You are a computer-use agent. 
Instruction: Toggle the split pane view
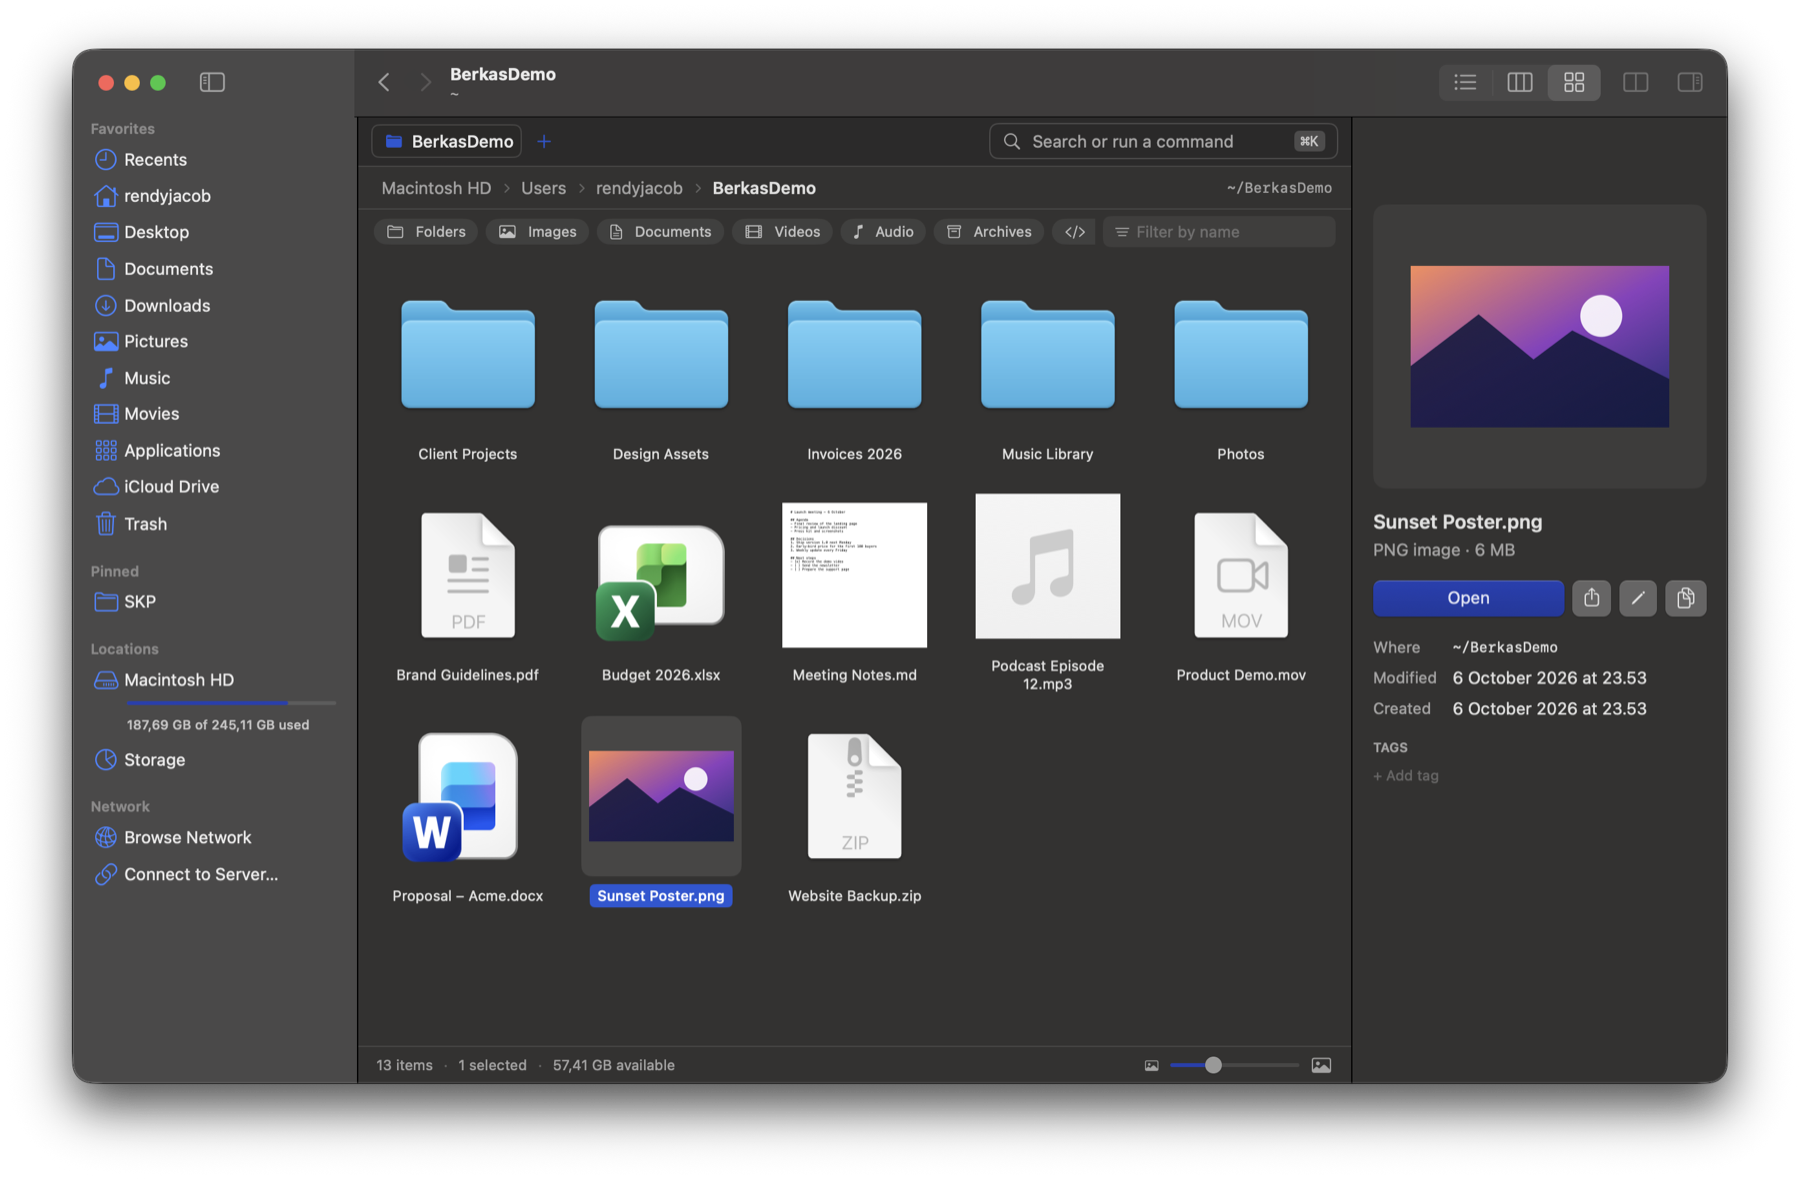coord(1636,82)
